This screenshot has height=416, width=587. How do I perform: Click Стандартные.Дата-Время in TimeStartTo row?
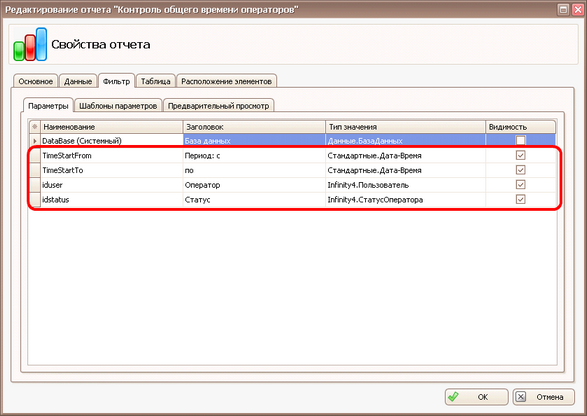[405, 170]
